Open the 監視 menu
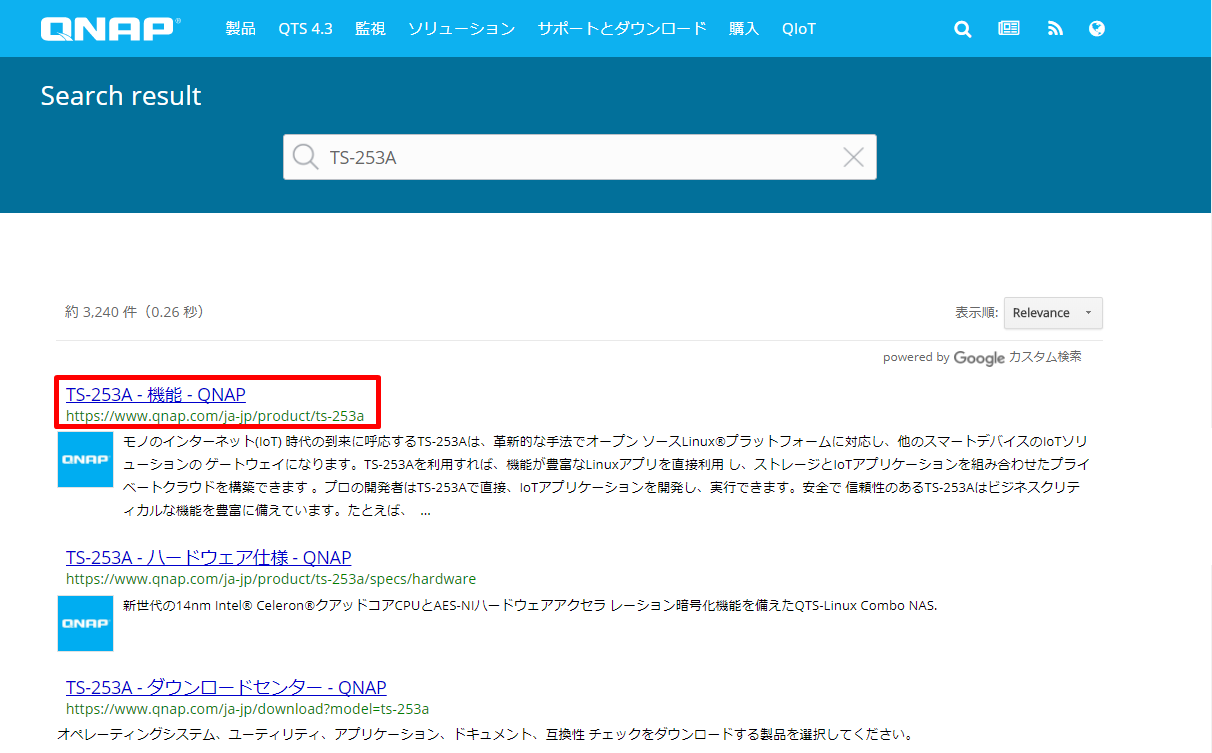This screenshot has width=1212, height=753. [x=370, y=29]
